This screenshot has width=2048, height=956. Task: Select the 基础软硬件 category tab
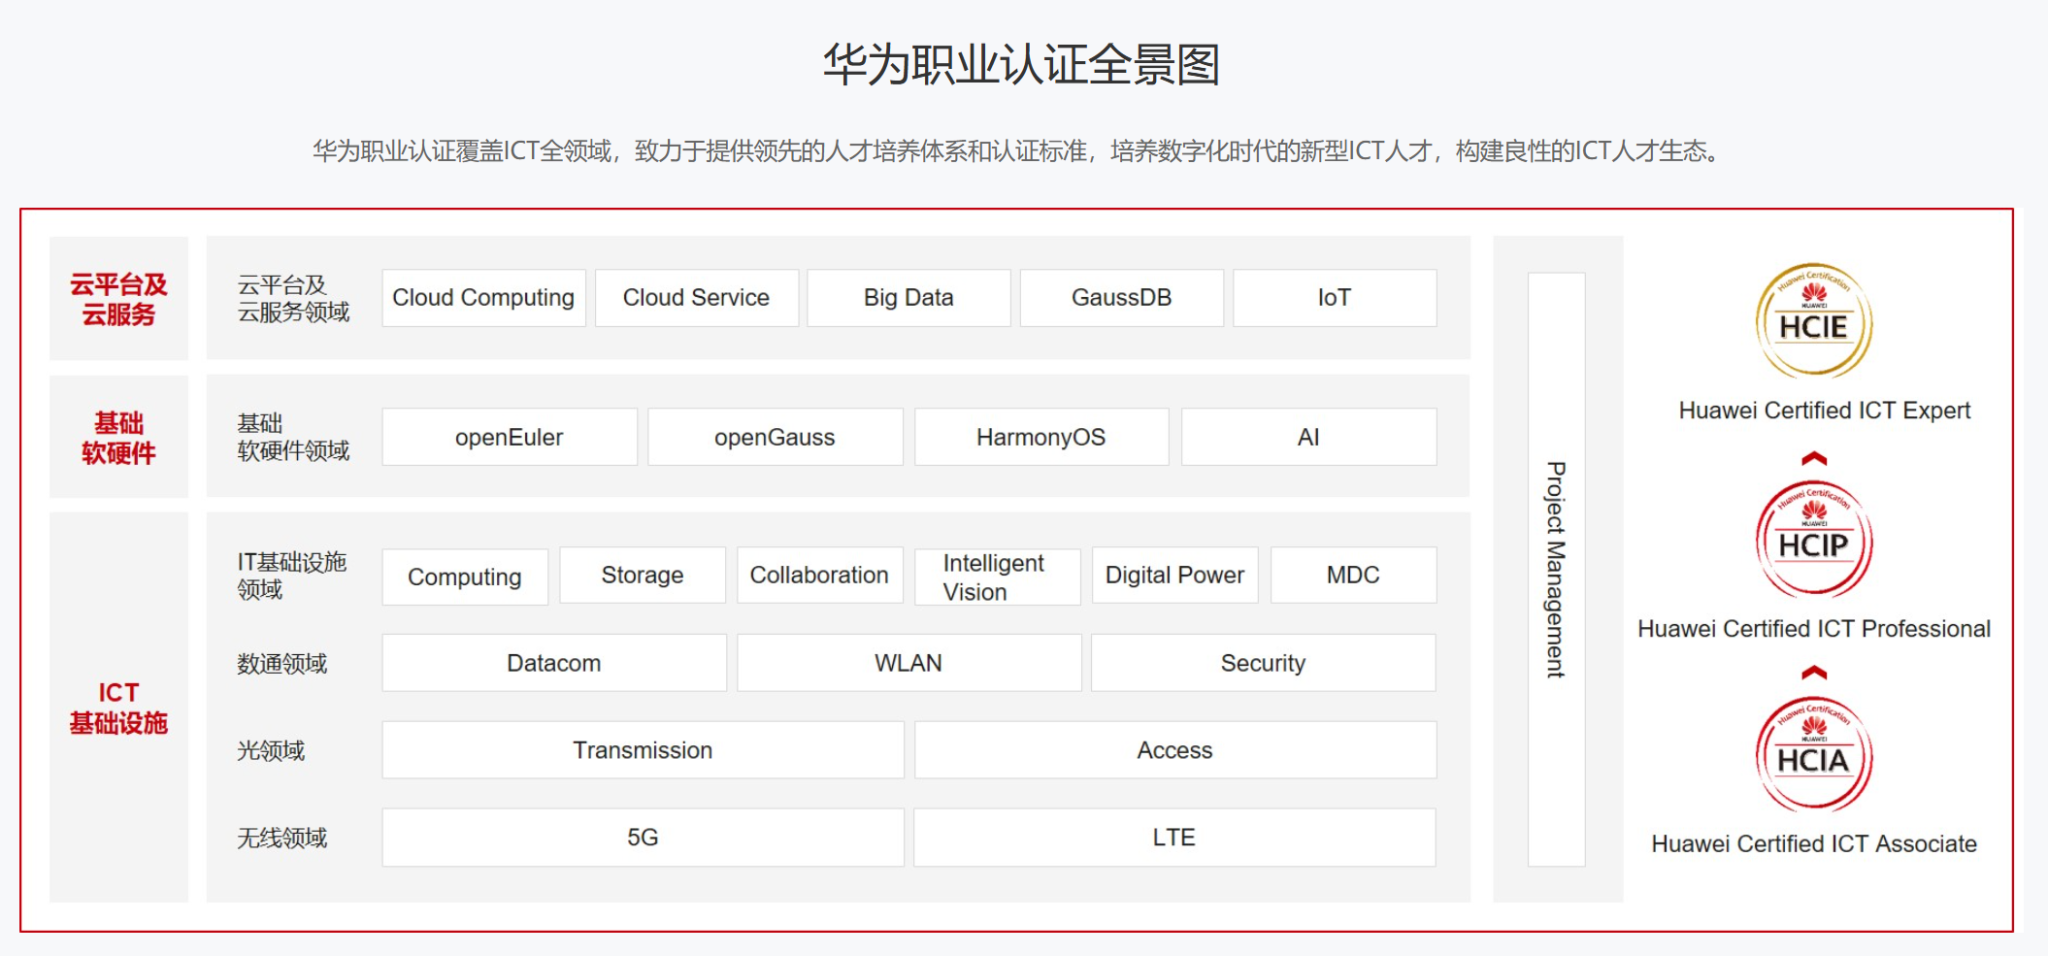(x=119, y=437)
